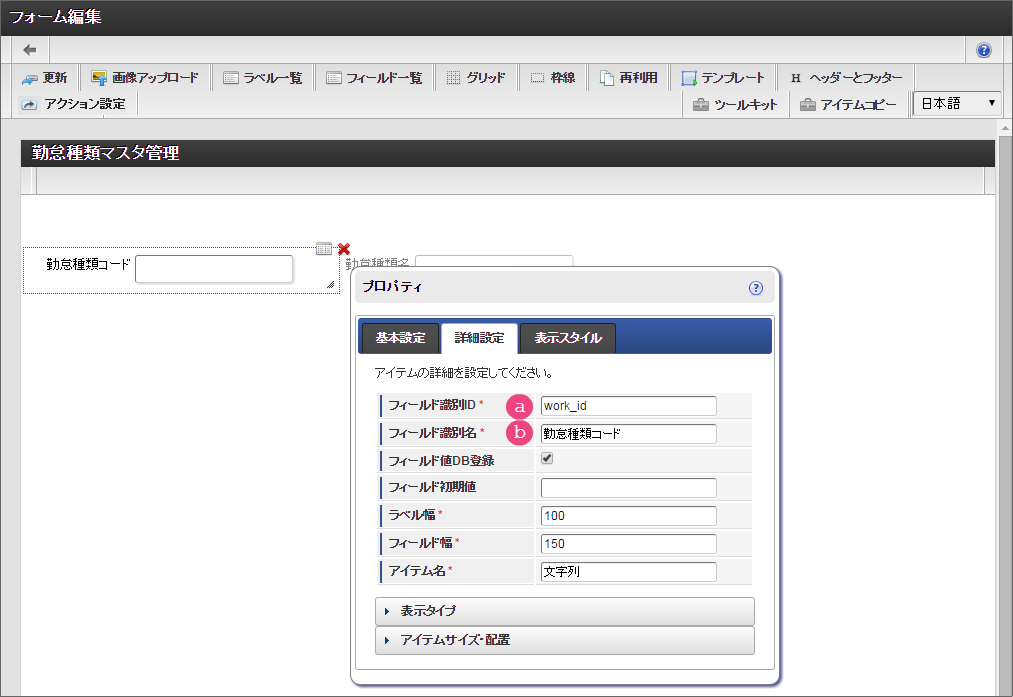Click the テンプレート button
The width and height of the screenshot is (1013, 697).
(x=723, y=78)
